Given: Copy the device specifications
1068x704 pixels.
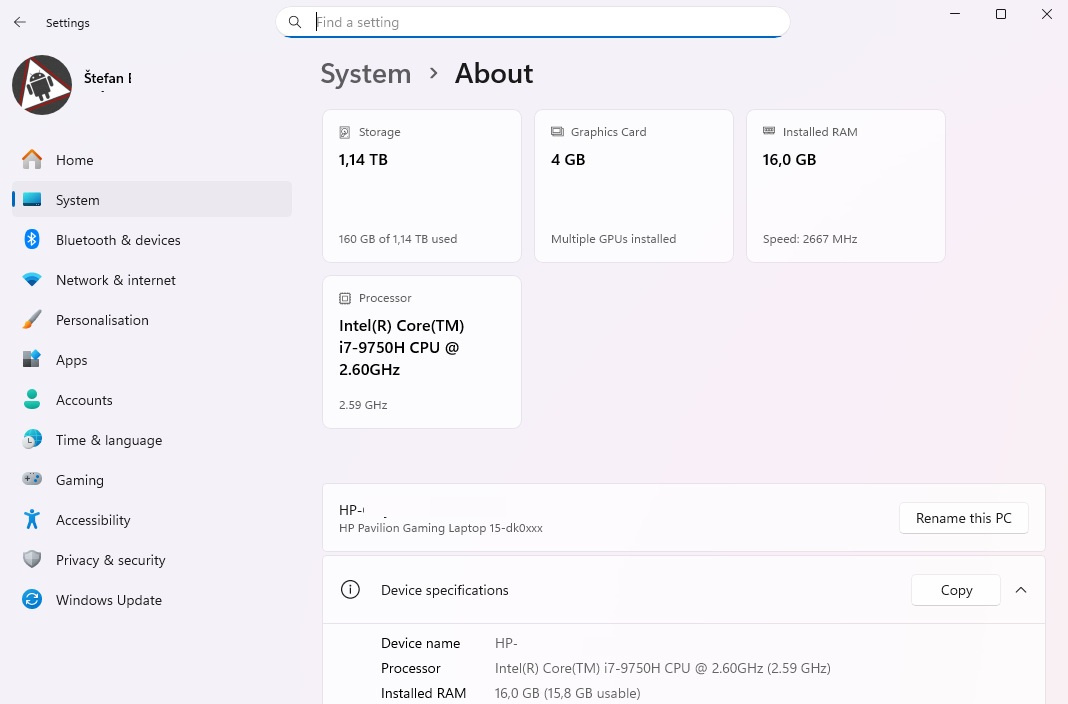Looking at the screenshot, I should (956, 590).
